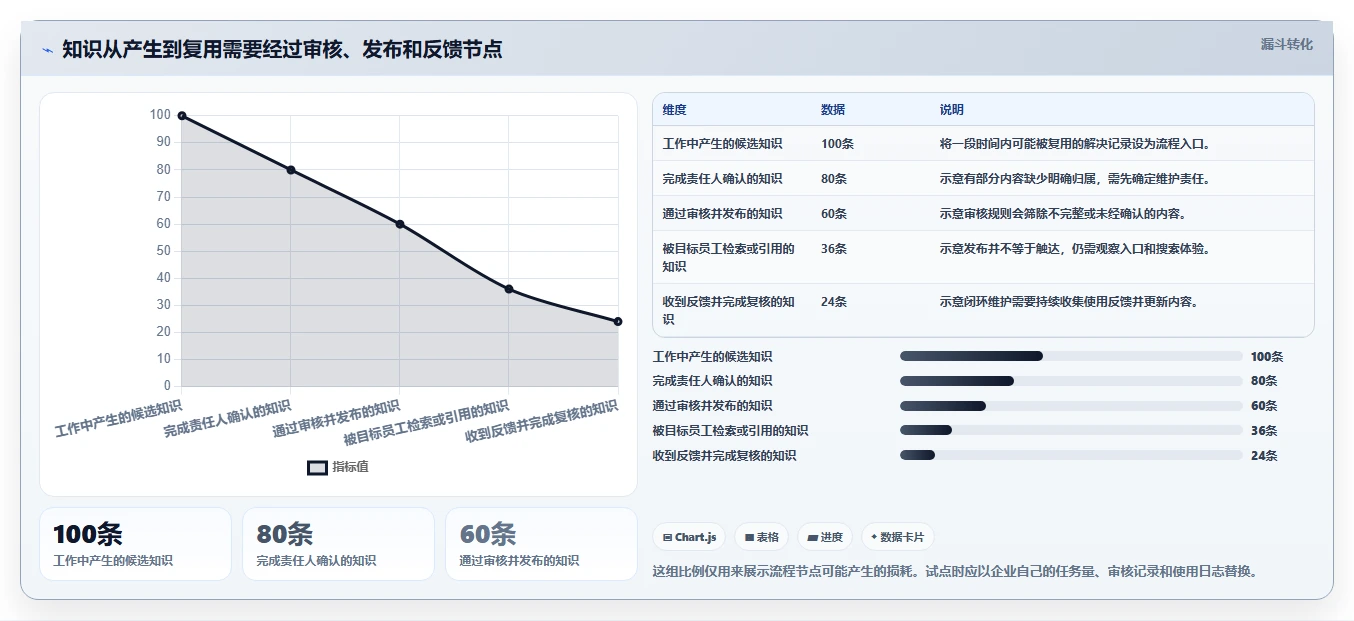Click chart x-axis label 被目标员工检索或引用的知识
The height and width of the screenshot is (621, 1354).
tap(427, 423)
